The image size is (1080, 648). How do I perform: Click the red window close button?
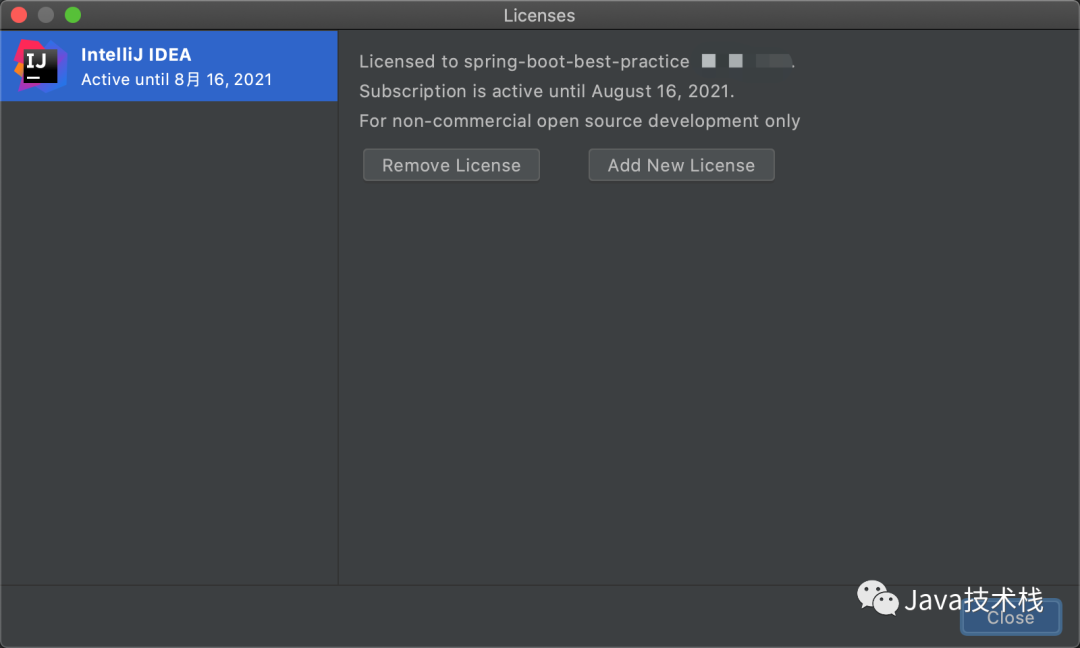(19, 15)
